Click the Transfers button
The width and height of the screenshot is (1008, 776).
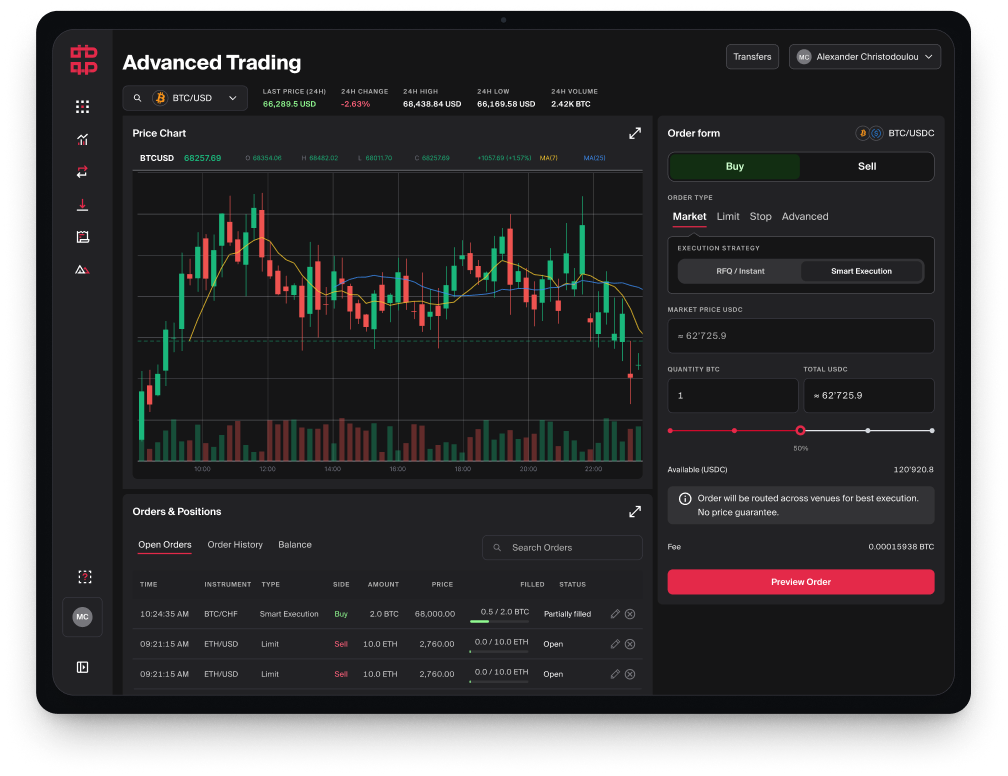[752, 57]
